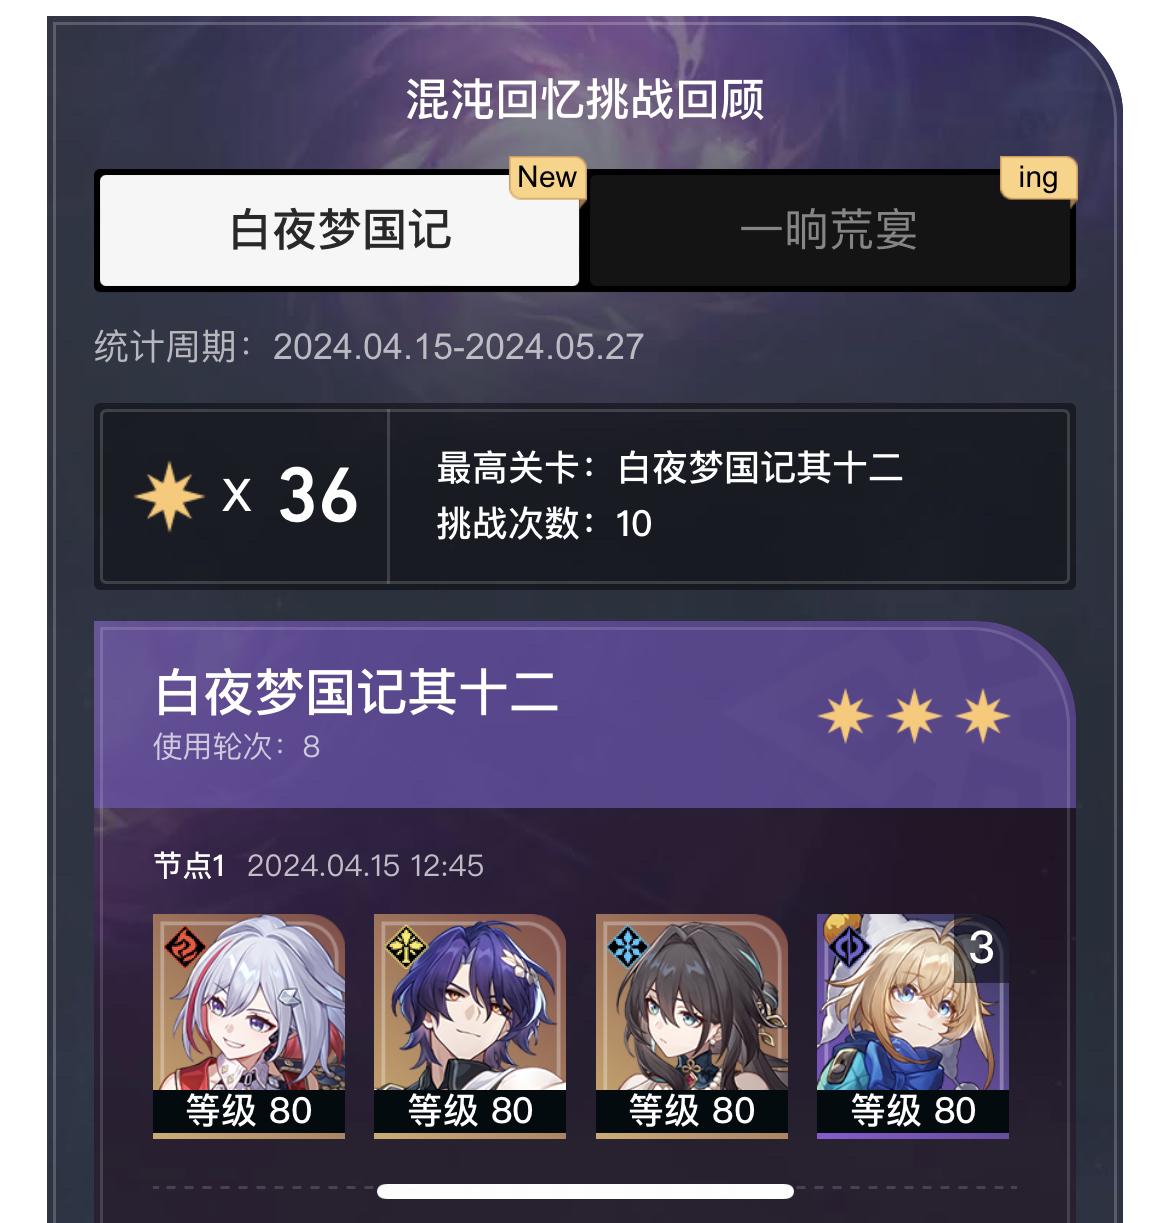Open the black-haired ice character portrait
Screen dimensions: 1170x1223
[x=692, y=1025]
